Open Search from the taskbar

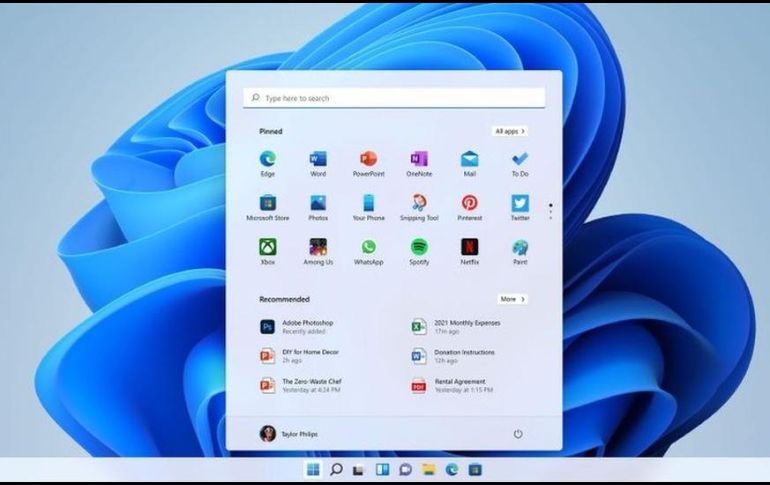336,470
